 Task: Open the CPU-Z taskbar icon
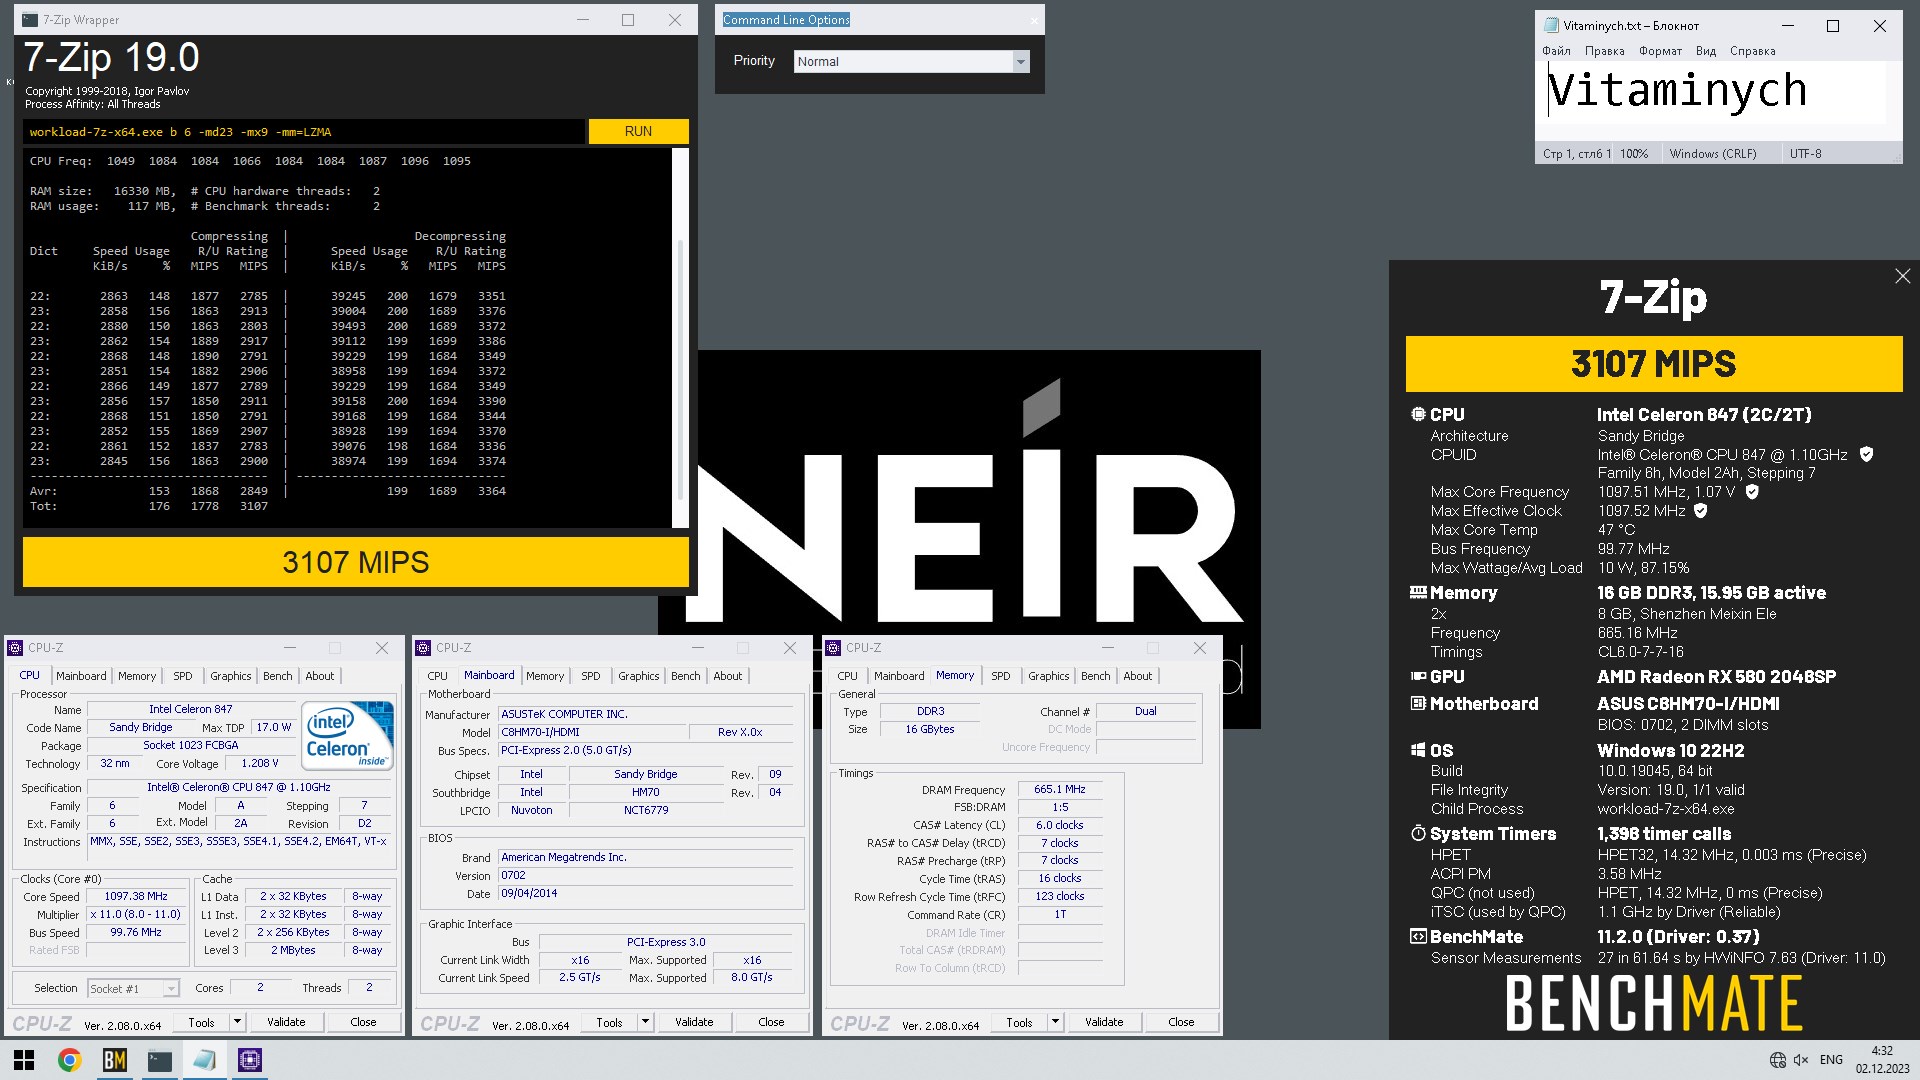point(250,1060)
